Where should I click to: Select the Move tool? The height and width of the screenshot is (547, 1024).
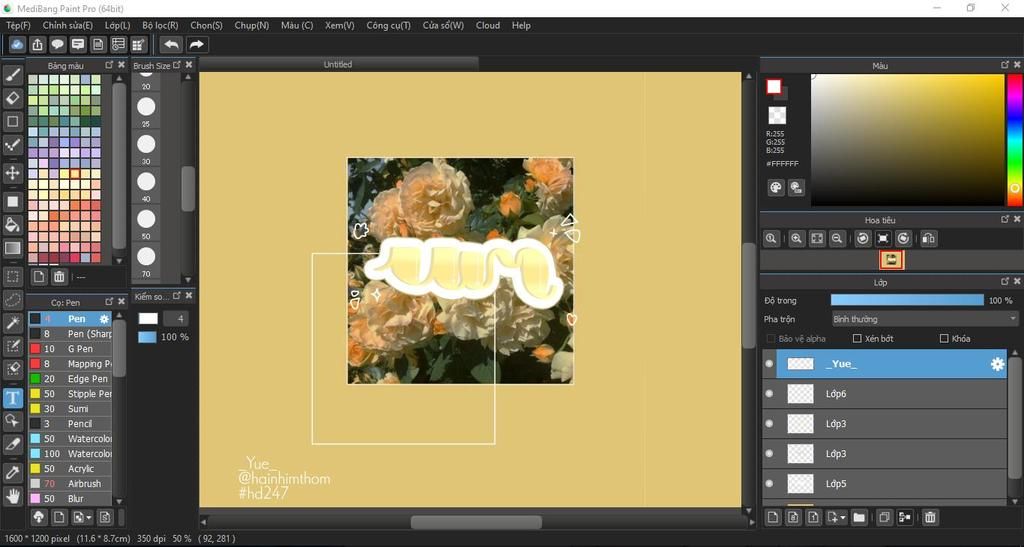(12, 173)
